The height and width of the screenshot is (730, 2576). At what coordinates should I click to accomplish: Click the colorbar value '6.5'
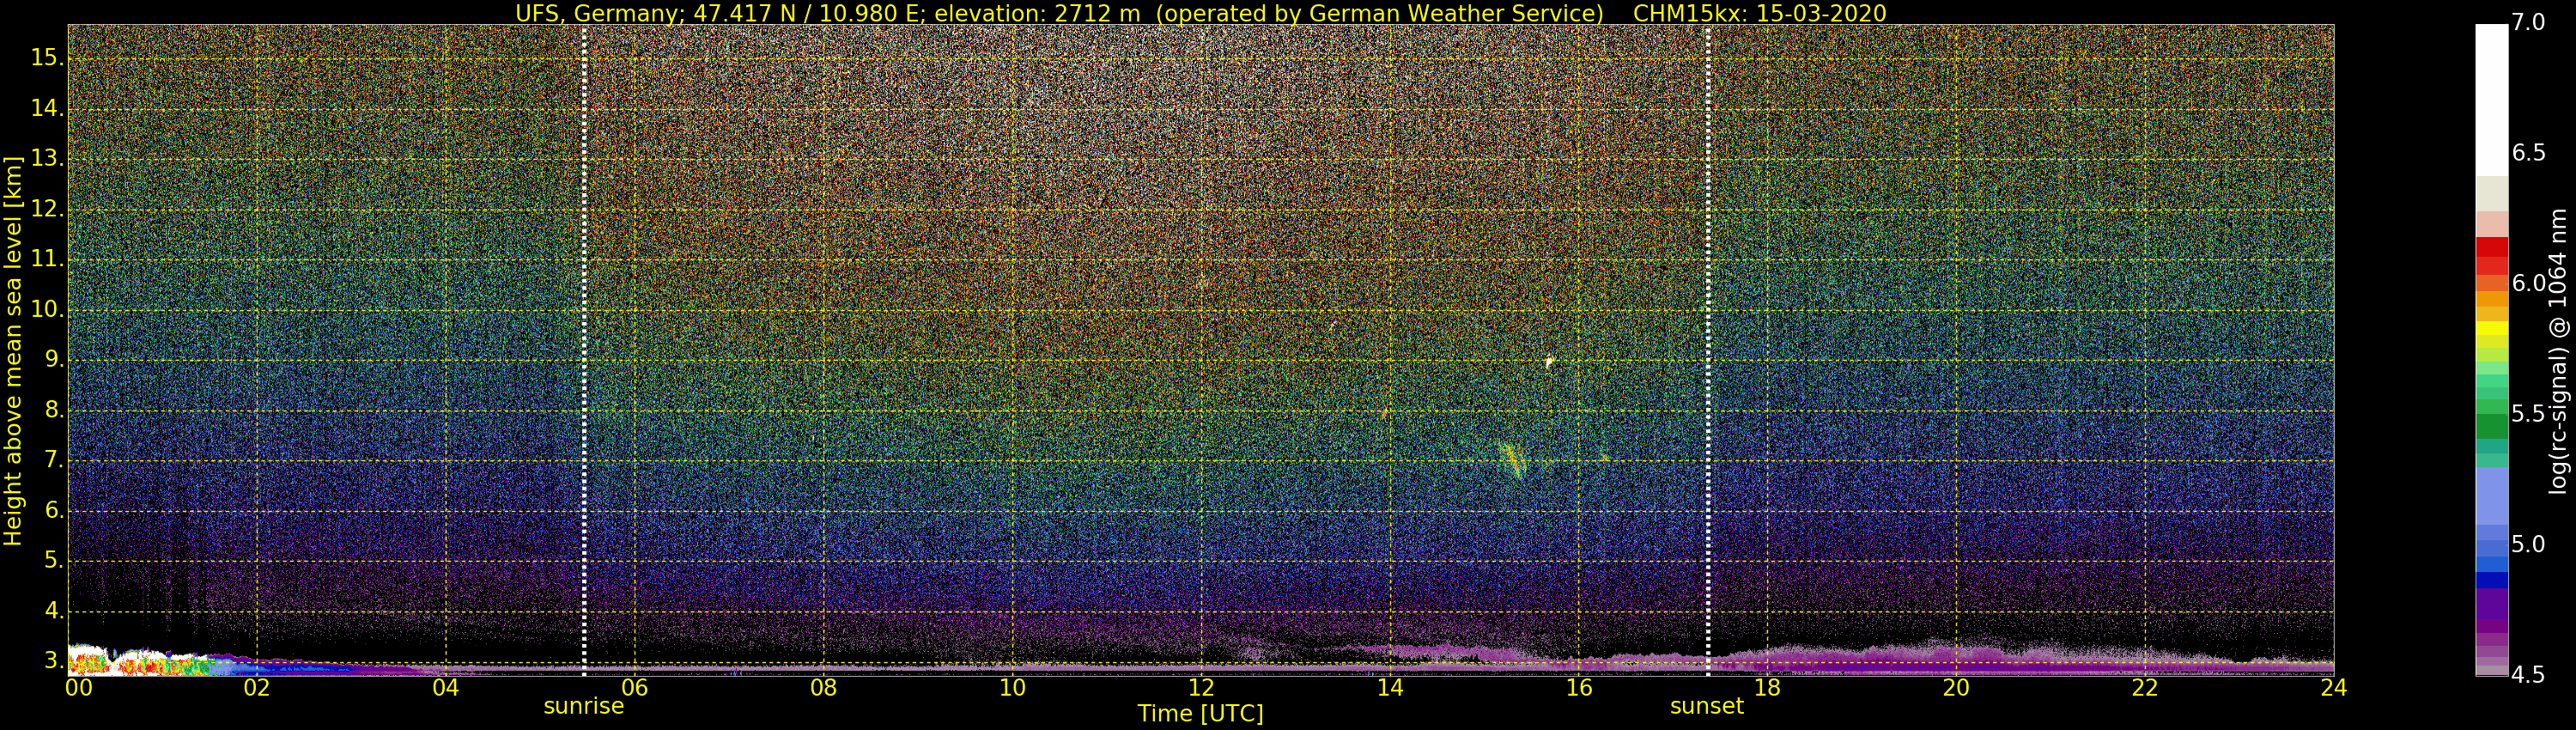point(2527,152)
